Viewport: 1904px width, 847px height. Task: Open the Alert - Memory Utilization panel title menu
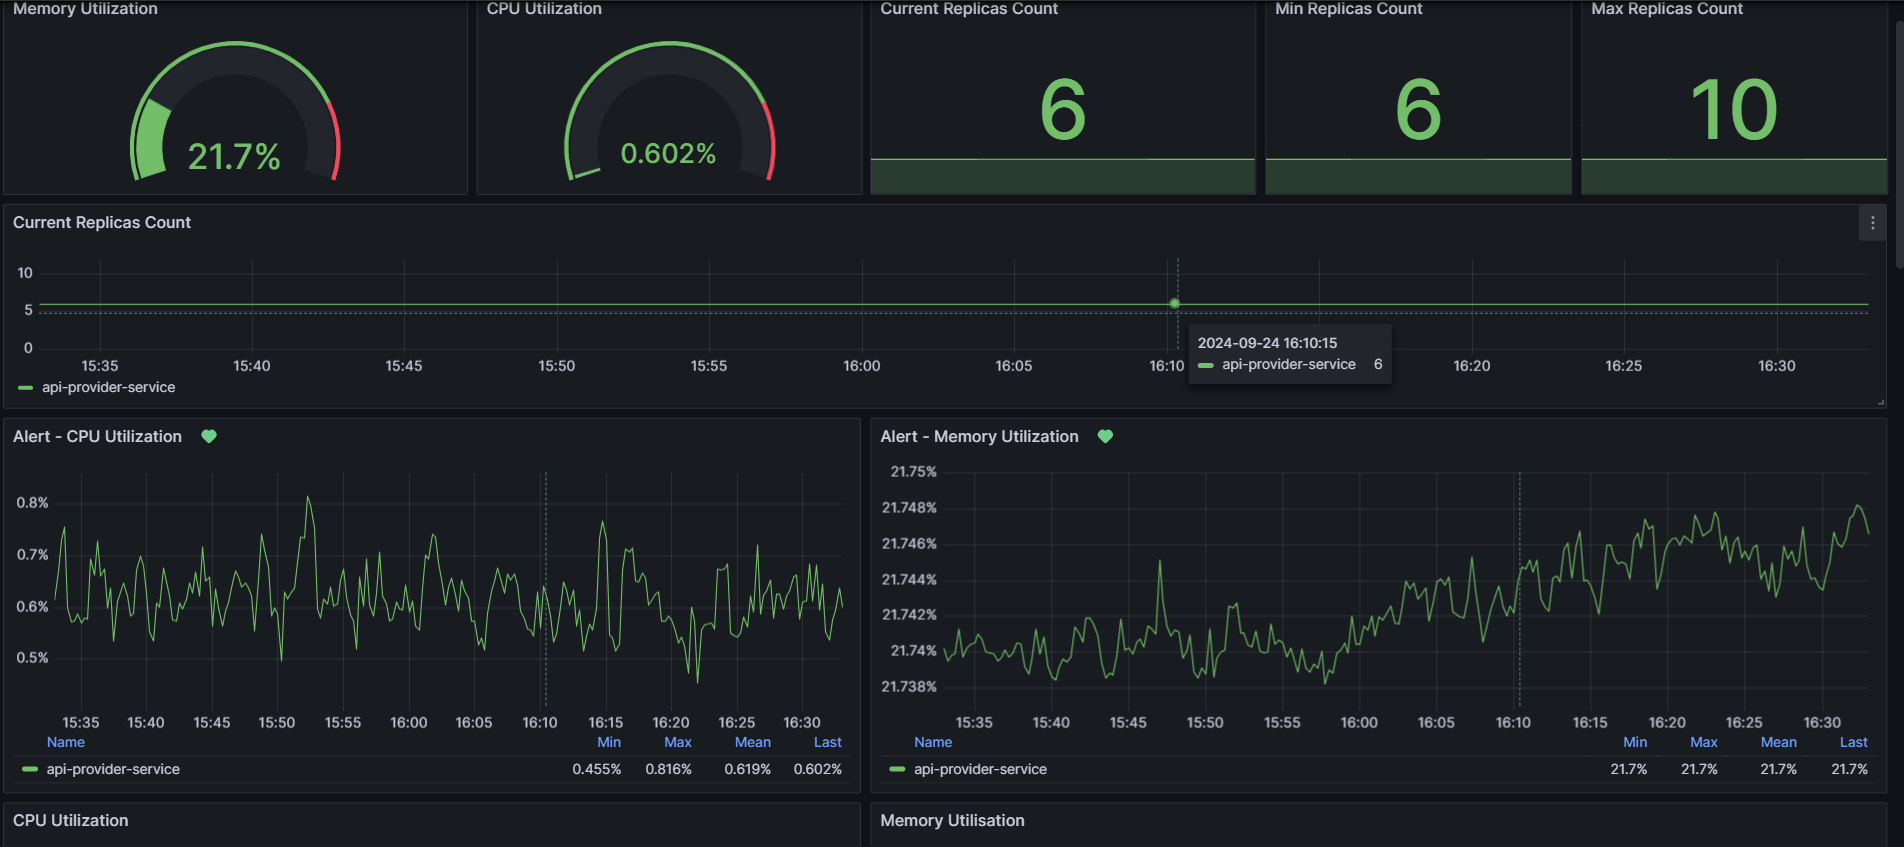click(979, 436)
